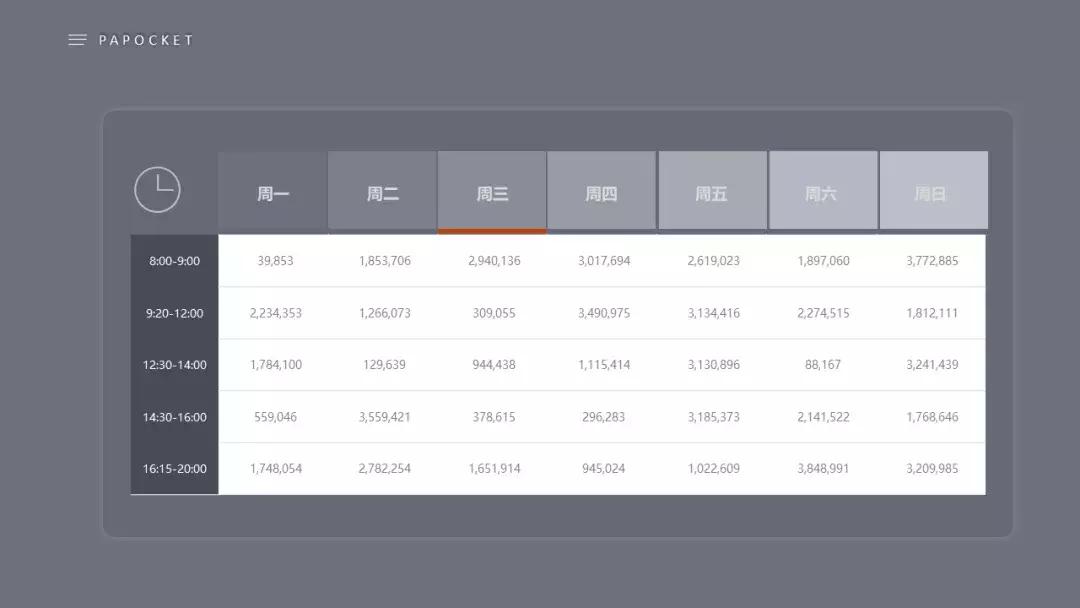Click cell with value 2,940,136
Viewport: 1080px width, 608px height.
(494, 261)
